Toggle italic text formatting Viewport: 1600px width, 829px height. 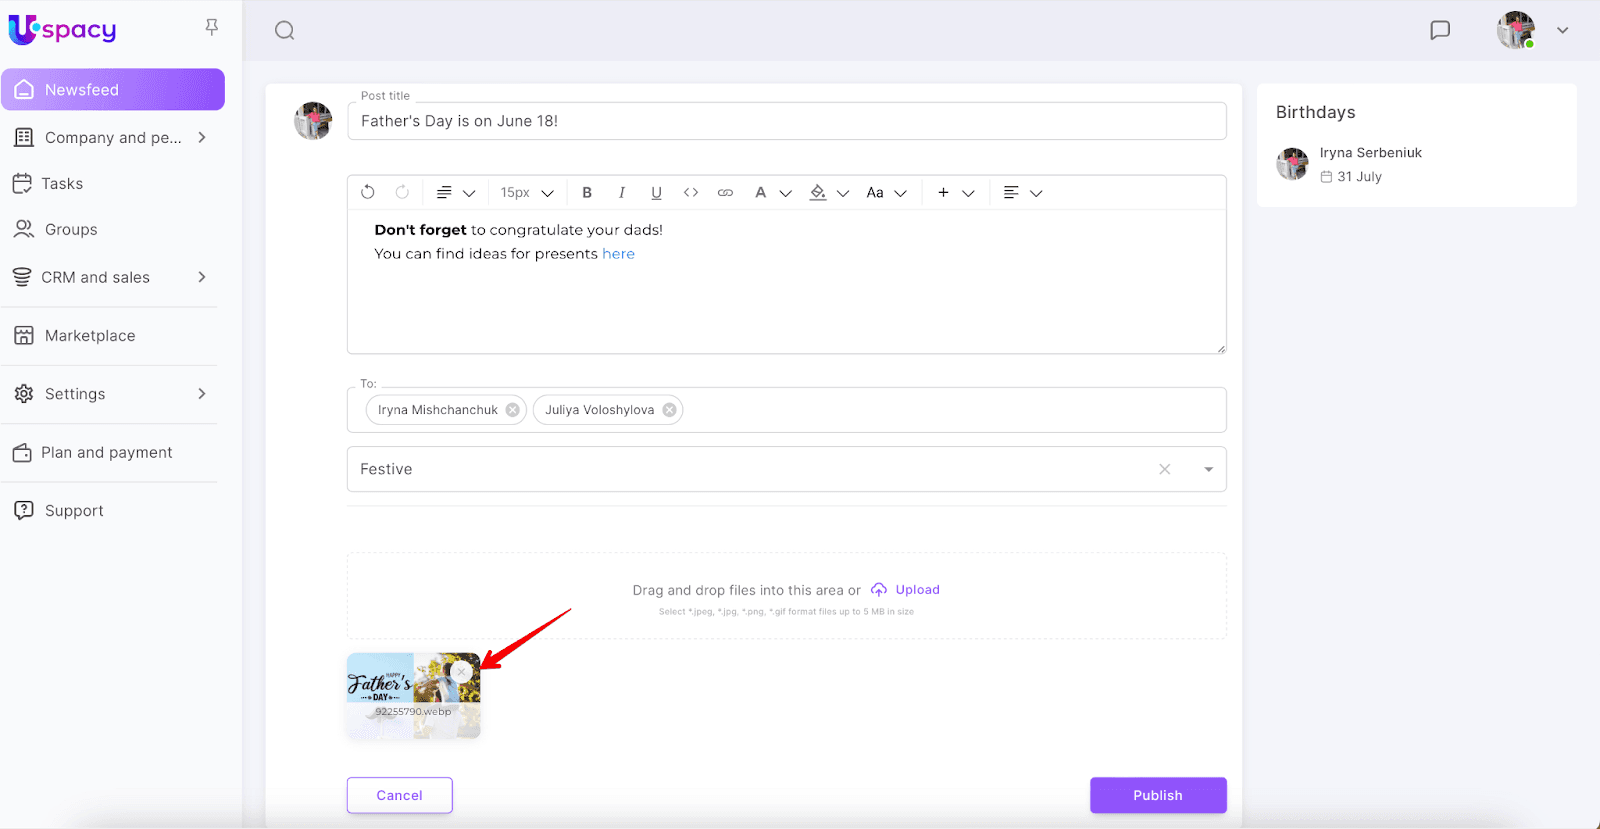622,193
